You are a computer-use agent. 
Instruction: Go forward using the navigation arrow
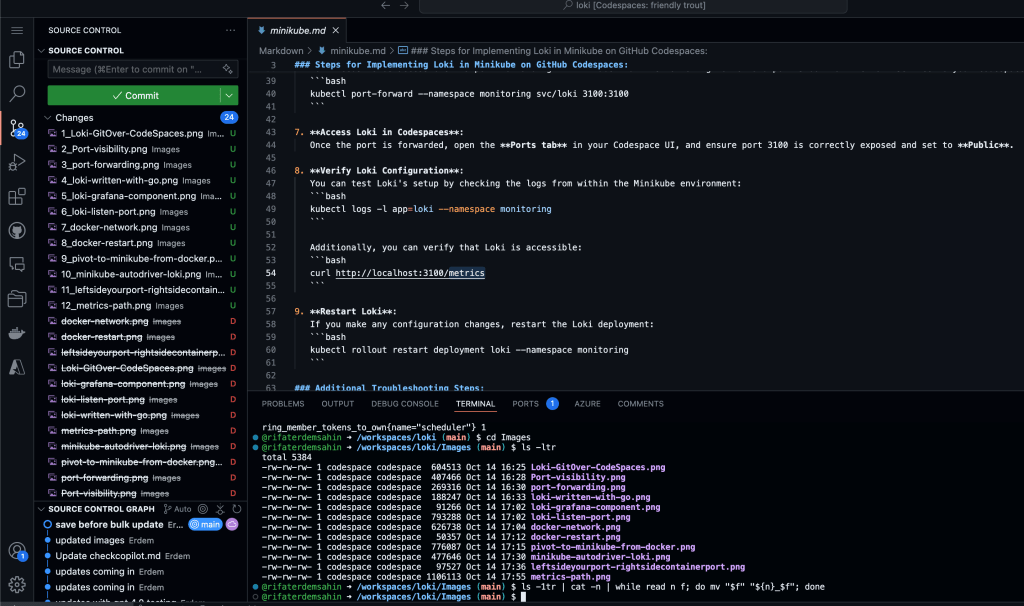(404, 5)
